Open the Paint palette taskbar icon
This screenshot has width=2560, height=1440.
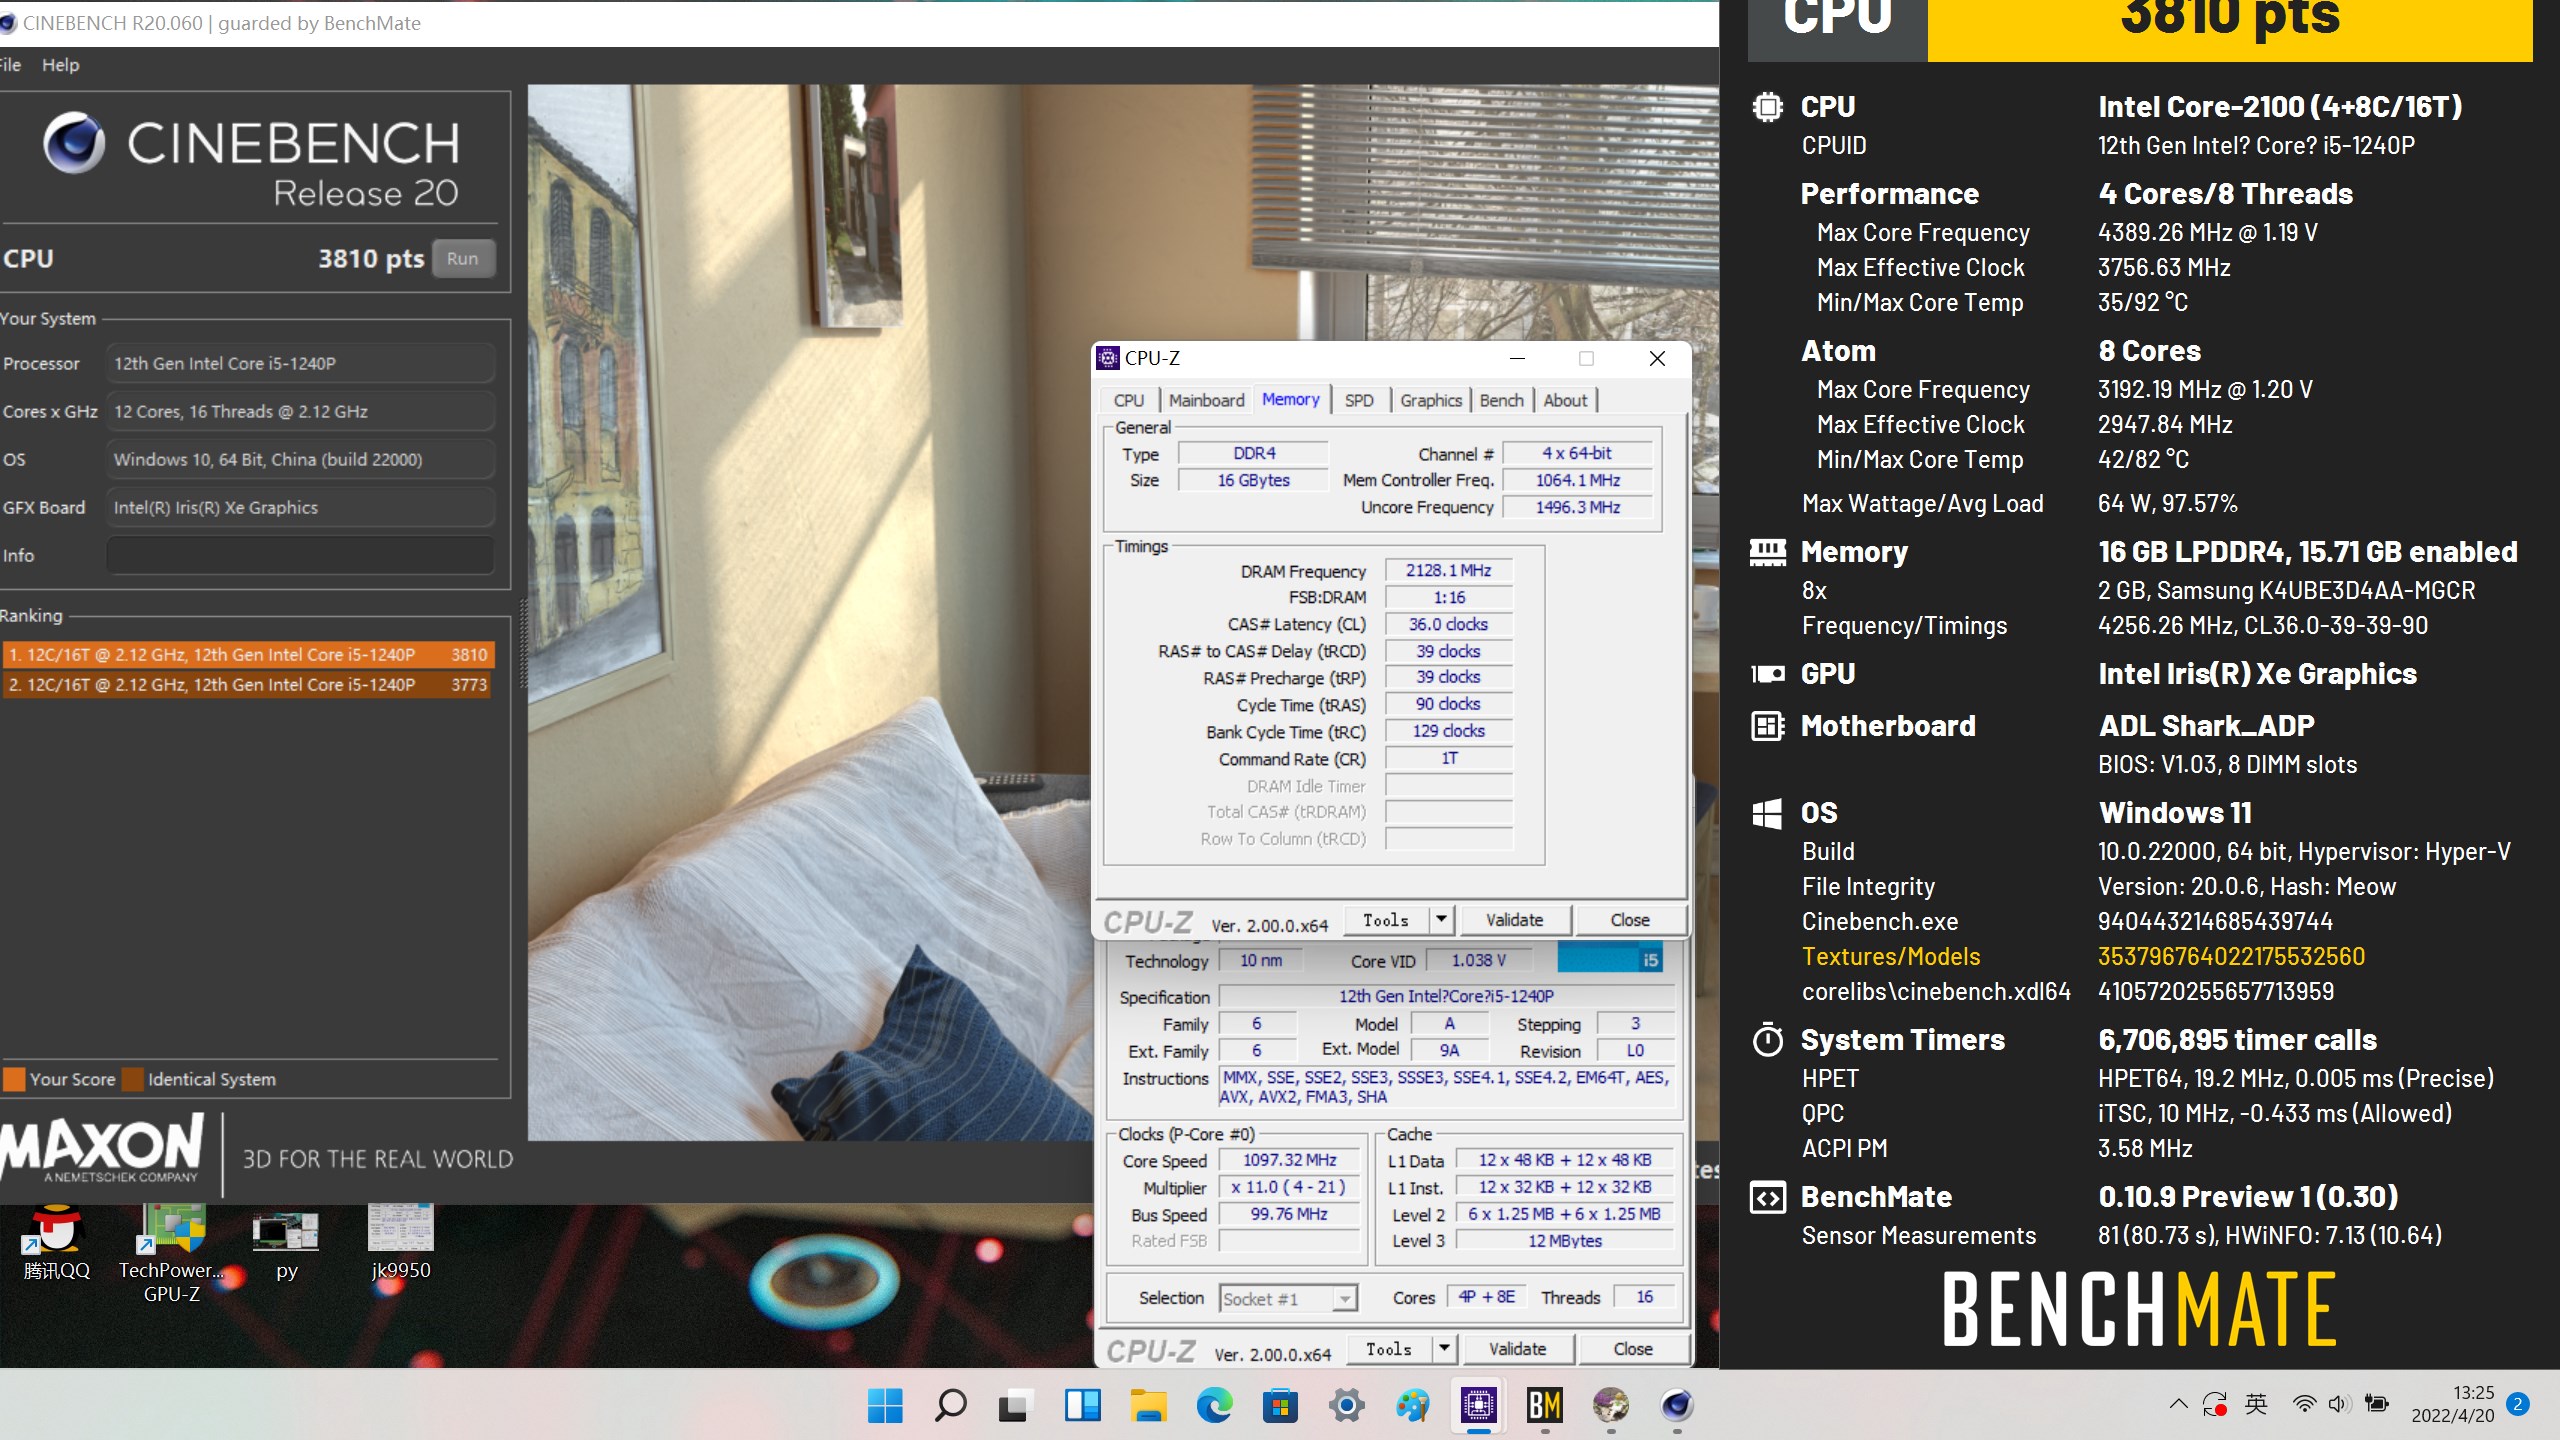(x=1412, y=1406)
